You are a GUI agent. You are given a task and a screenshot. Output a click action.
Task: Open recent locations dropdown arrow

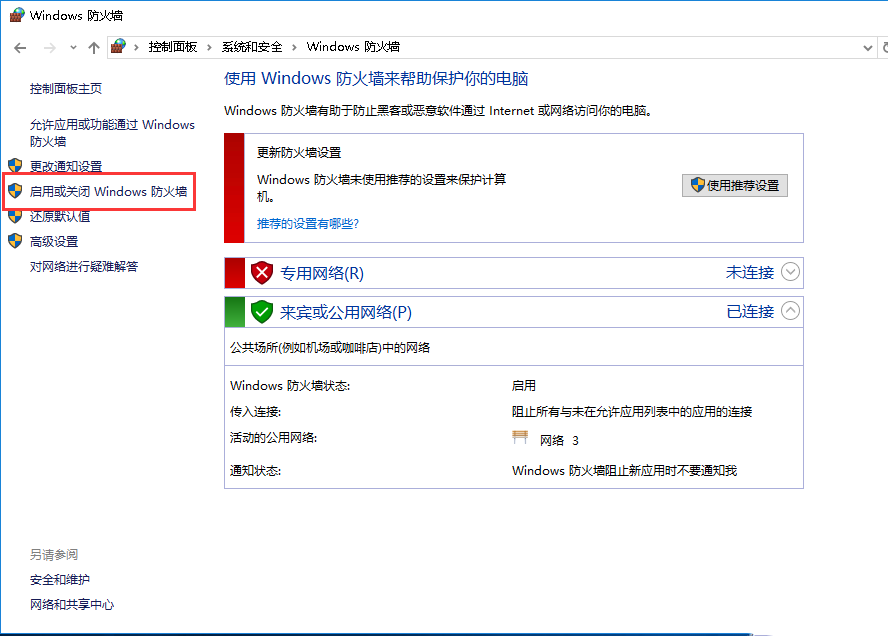(73, 48)
